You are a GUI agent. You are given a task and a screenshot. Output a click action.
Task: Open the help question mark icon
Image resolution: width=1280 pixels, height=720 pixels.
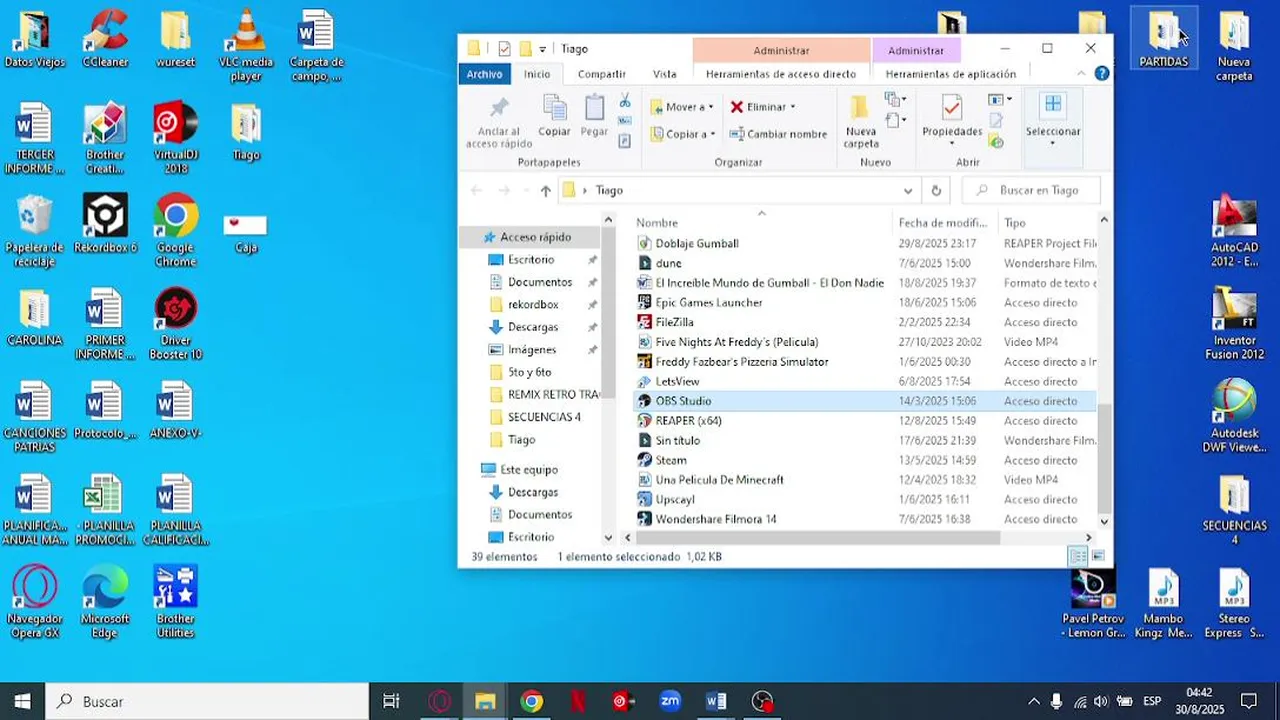coord(1101,74)
